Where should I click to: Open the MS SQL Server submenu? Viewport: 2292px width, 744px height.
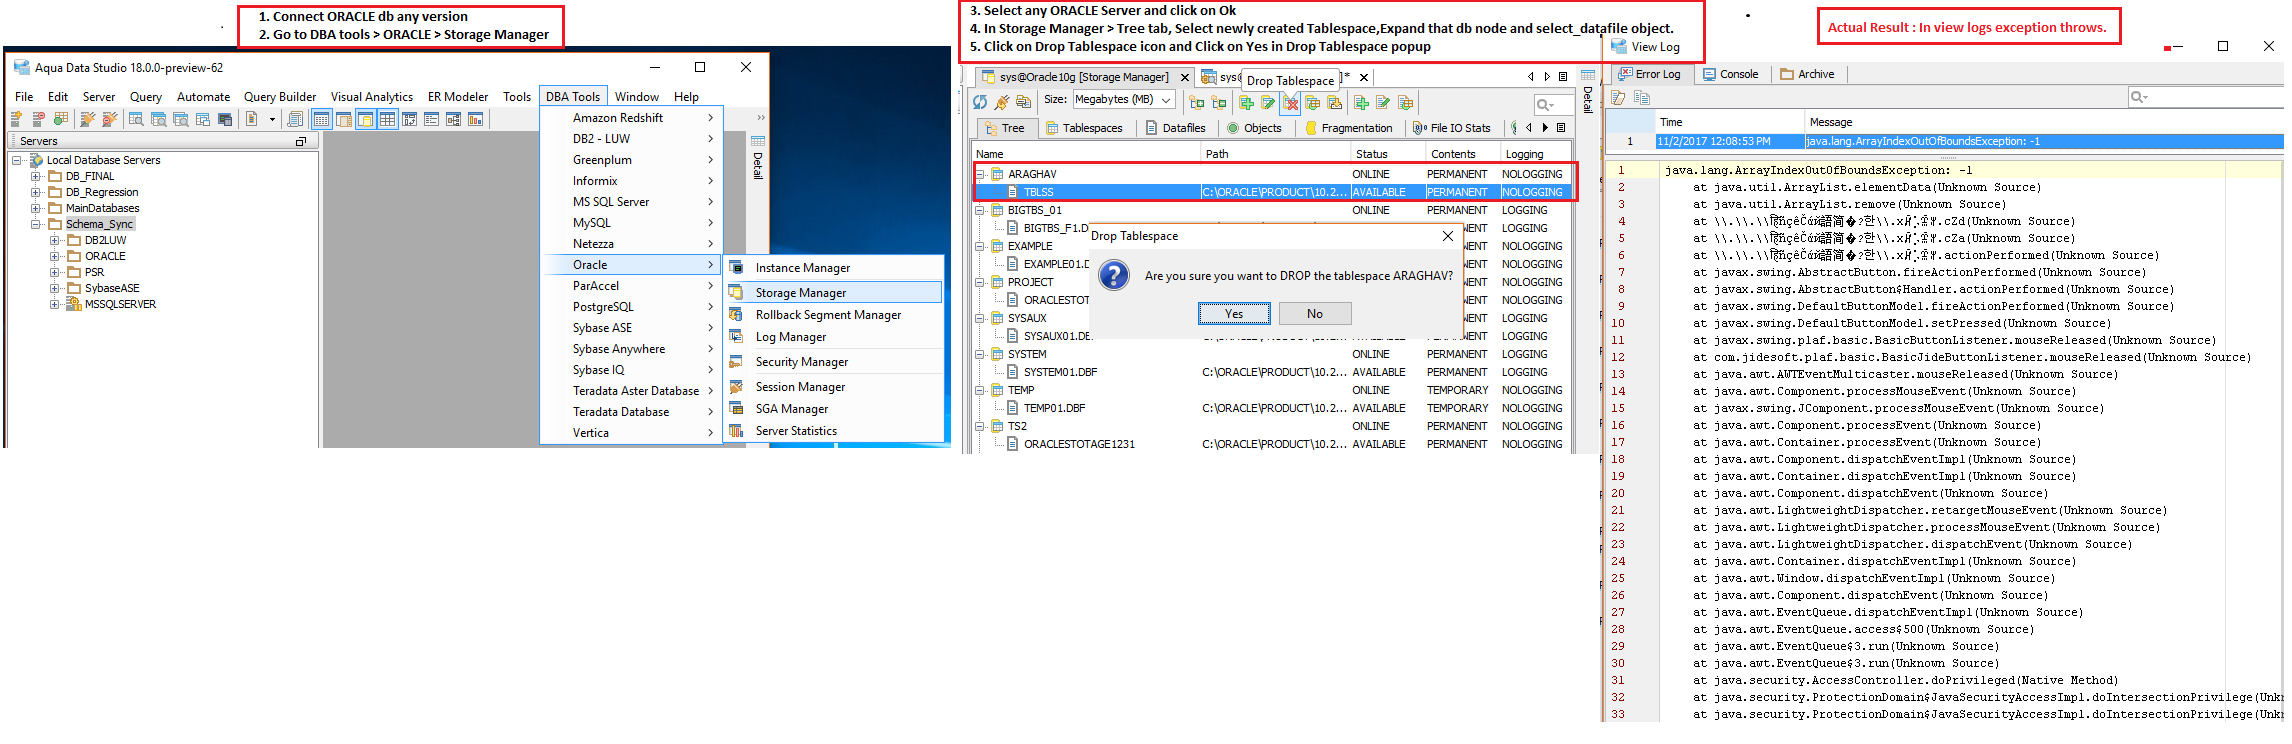pyautogui.click(x=632, y=202)
